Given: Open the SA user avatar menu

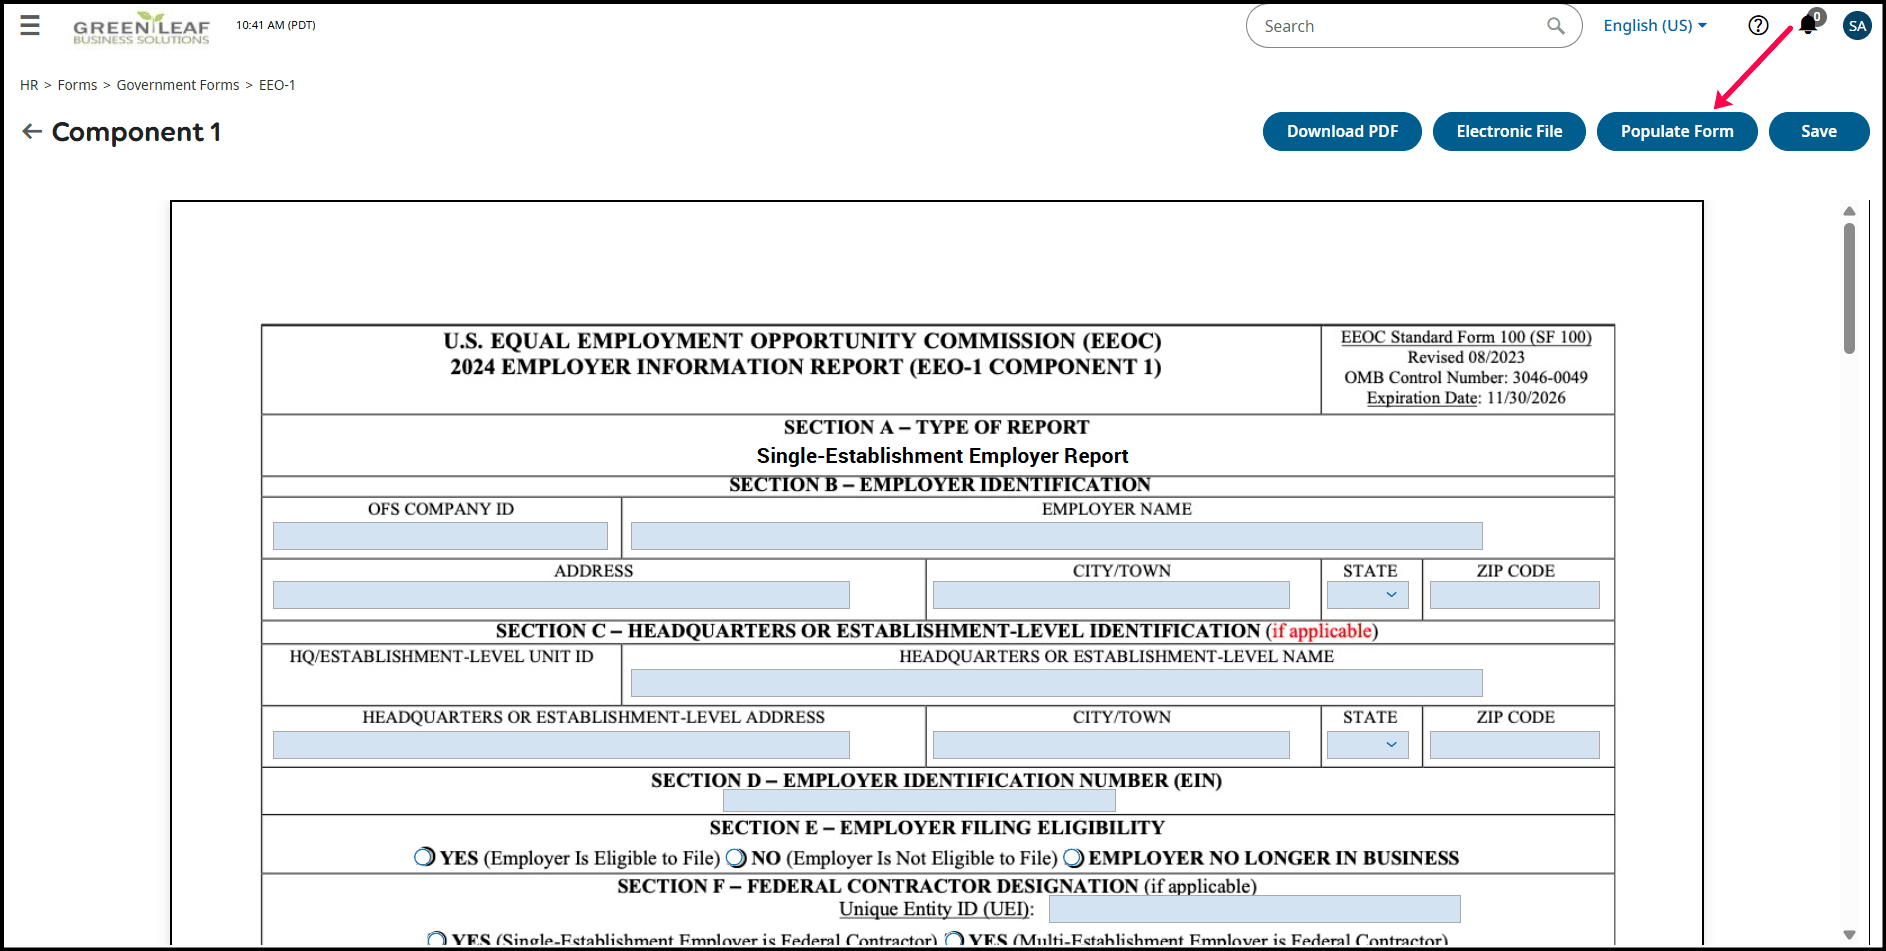Looking at the screenshot, I should [1857, 26].
